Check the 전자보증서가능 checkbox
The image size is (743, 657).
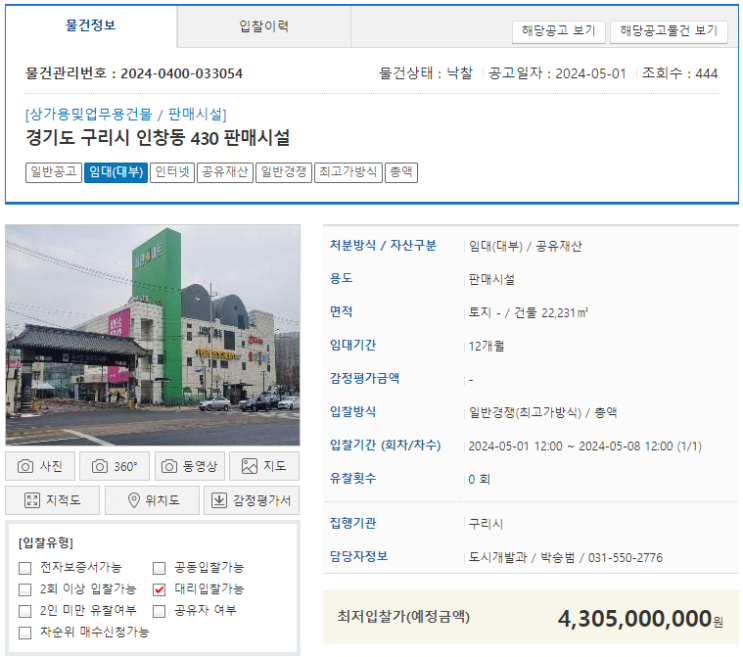coord(25,567)
